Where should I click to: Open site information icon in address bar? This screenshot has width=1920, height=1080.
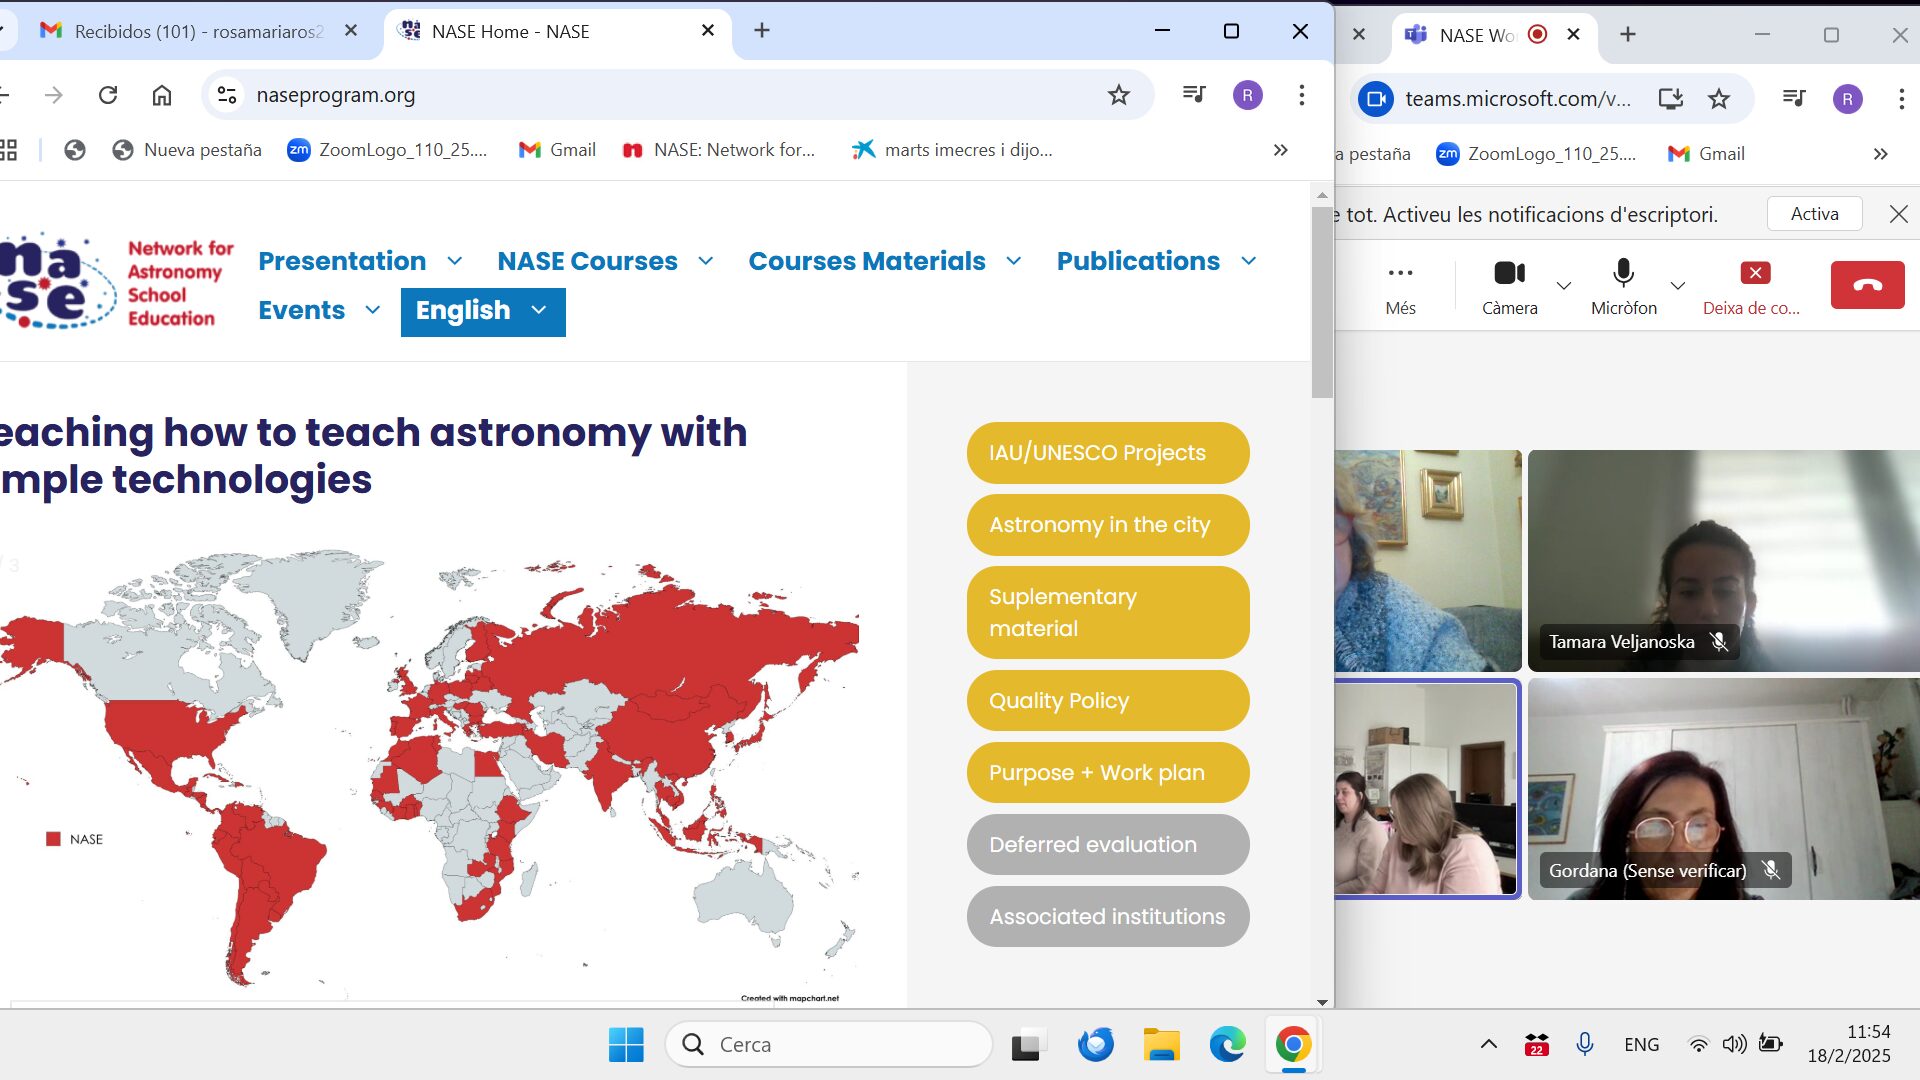click(x=227, y=95)
